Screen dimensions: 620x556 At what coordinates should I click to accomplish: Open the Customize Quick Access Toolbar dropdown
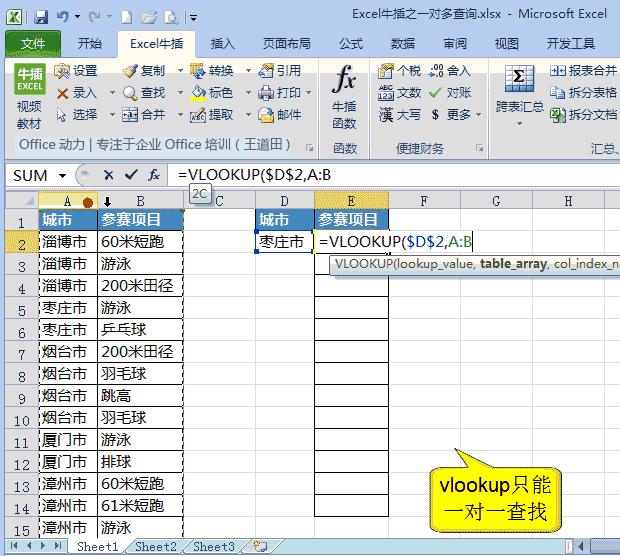(x=193, y=17)
